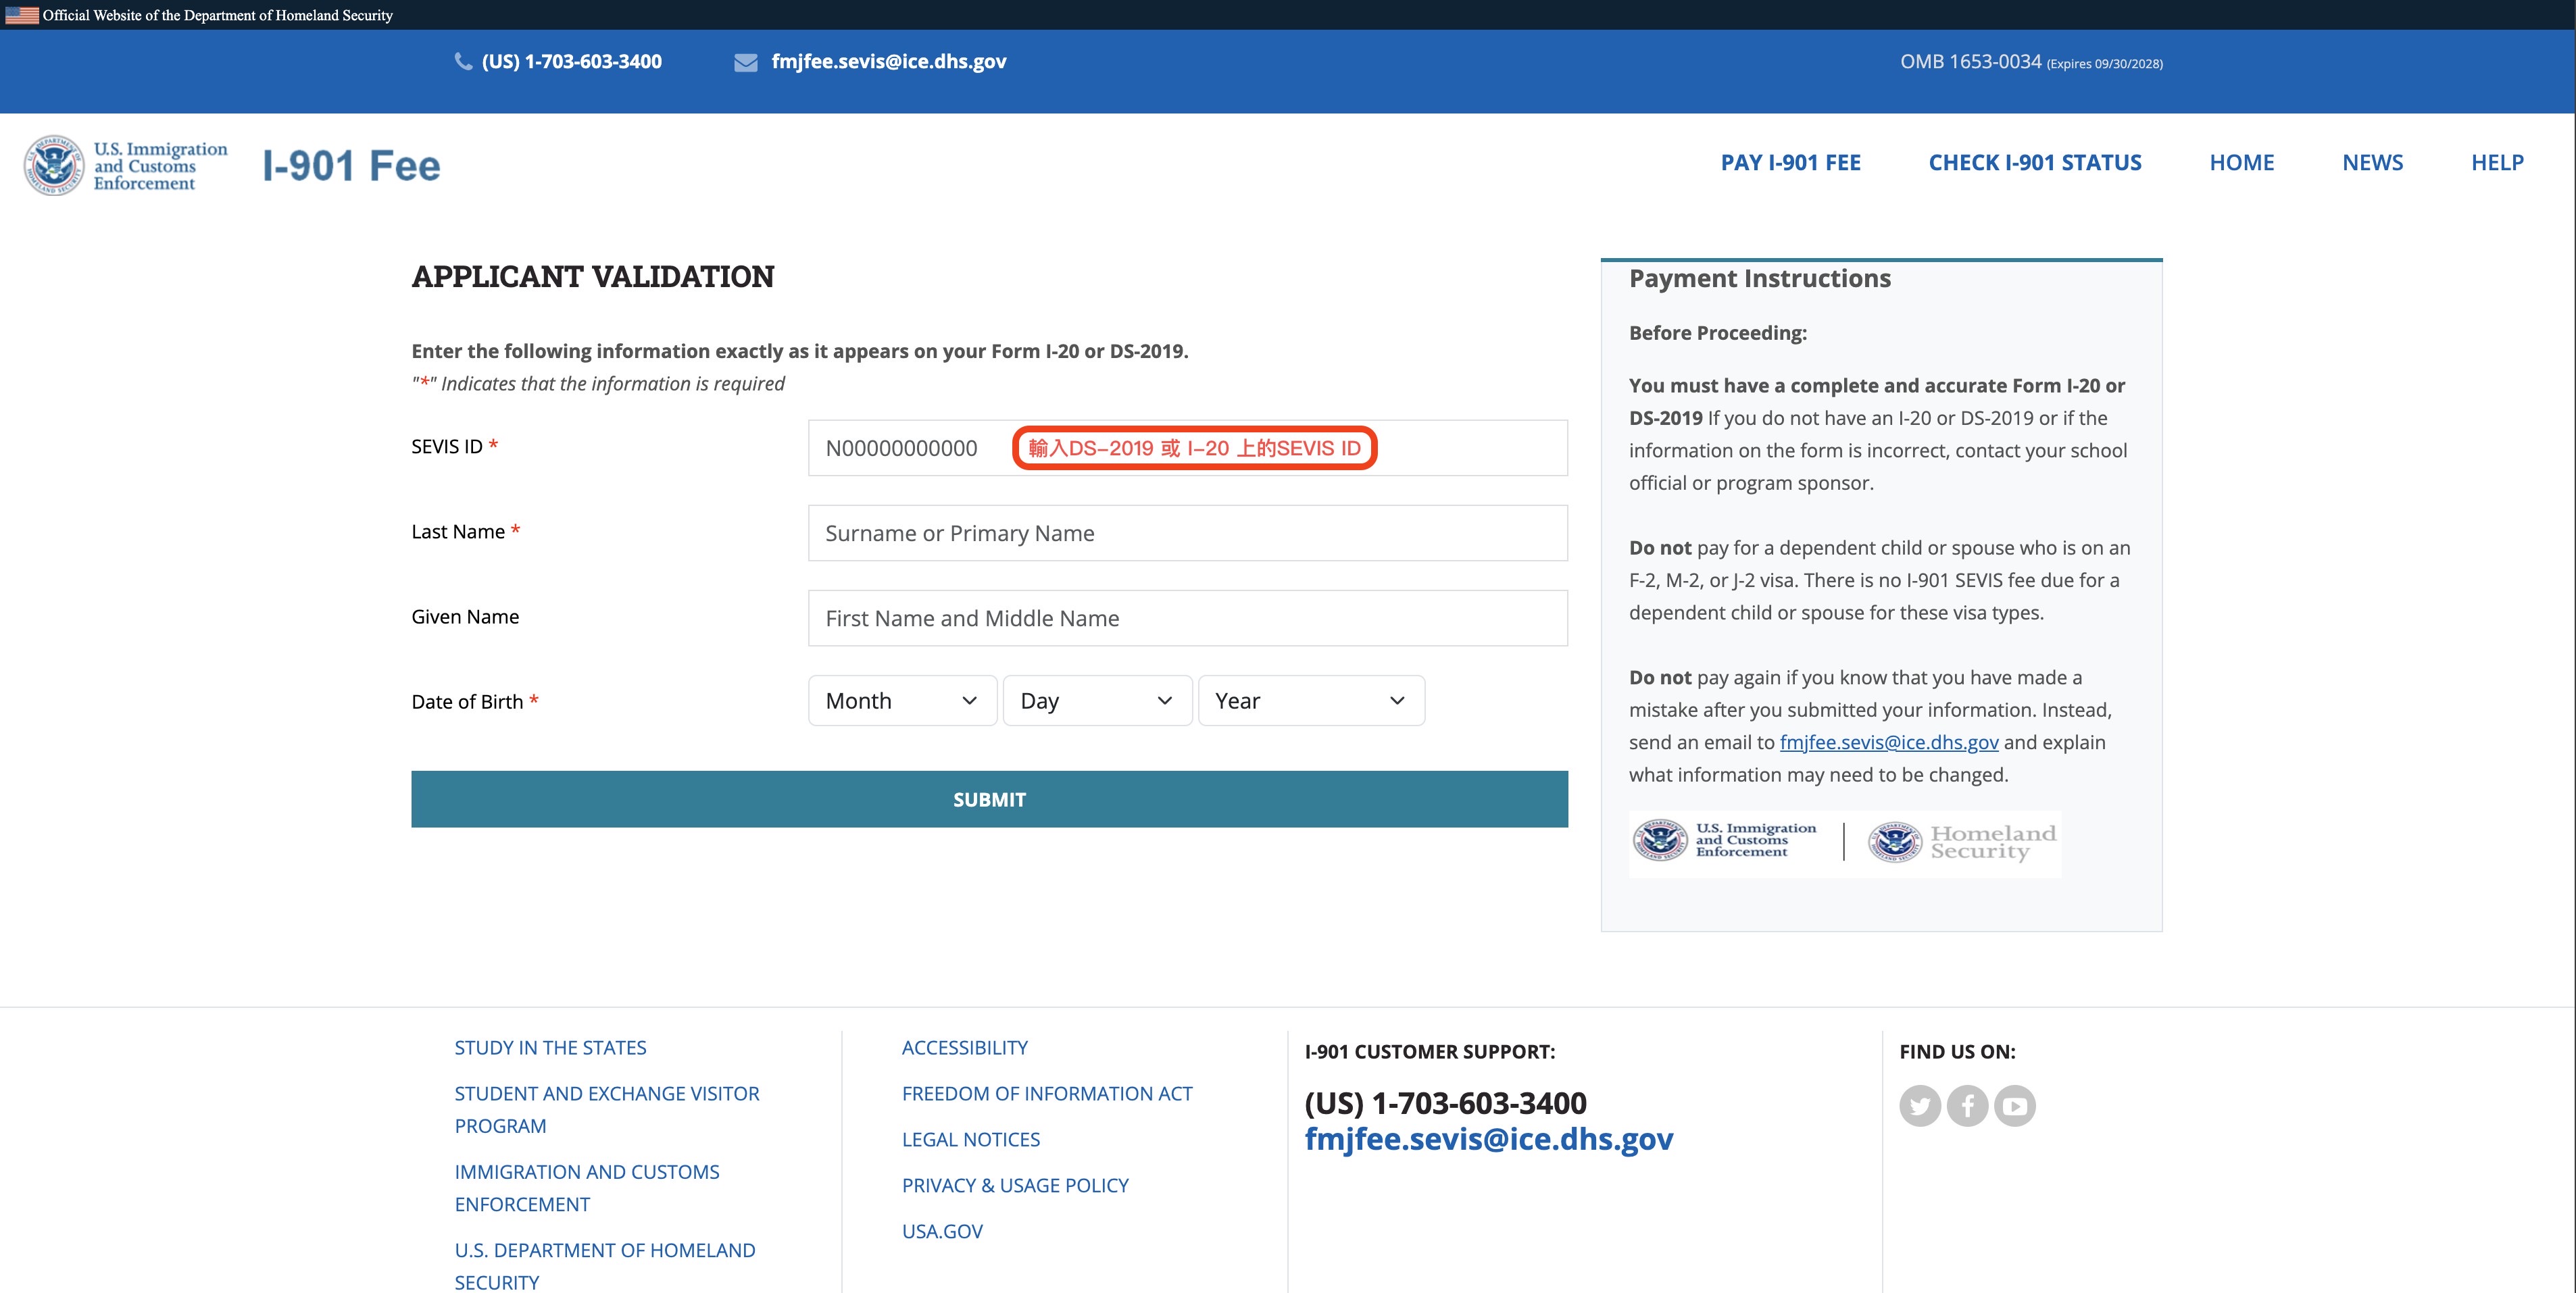The image size is (2576, 1293).
Task: Click the email link in Payment Instructions text
Action: (1889, 743)
